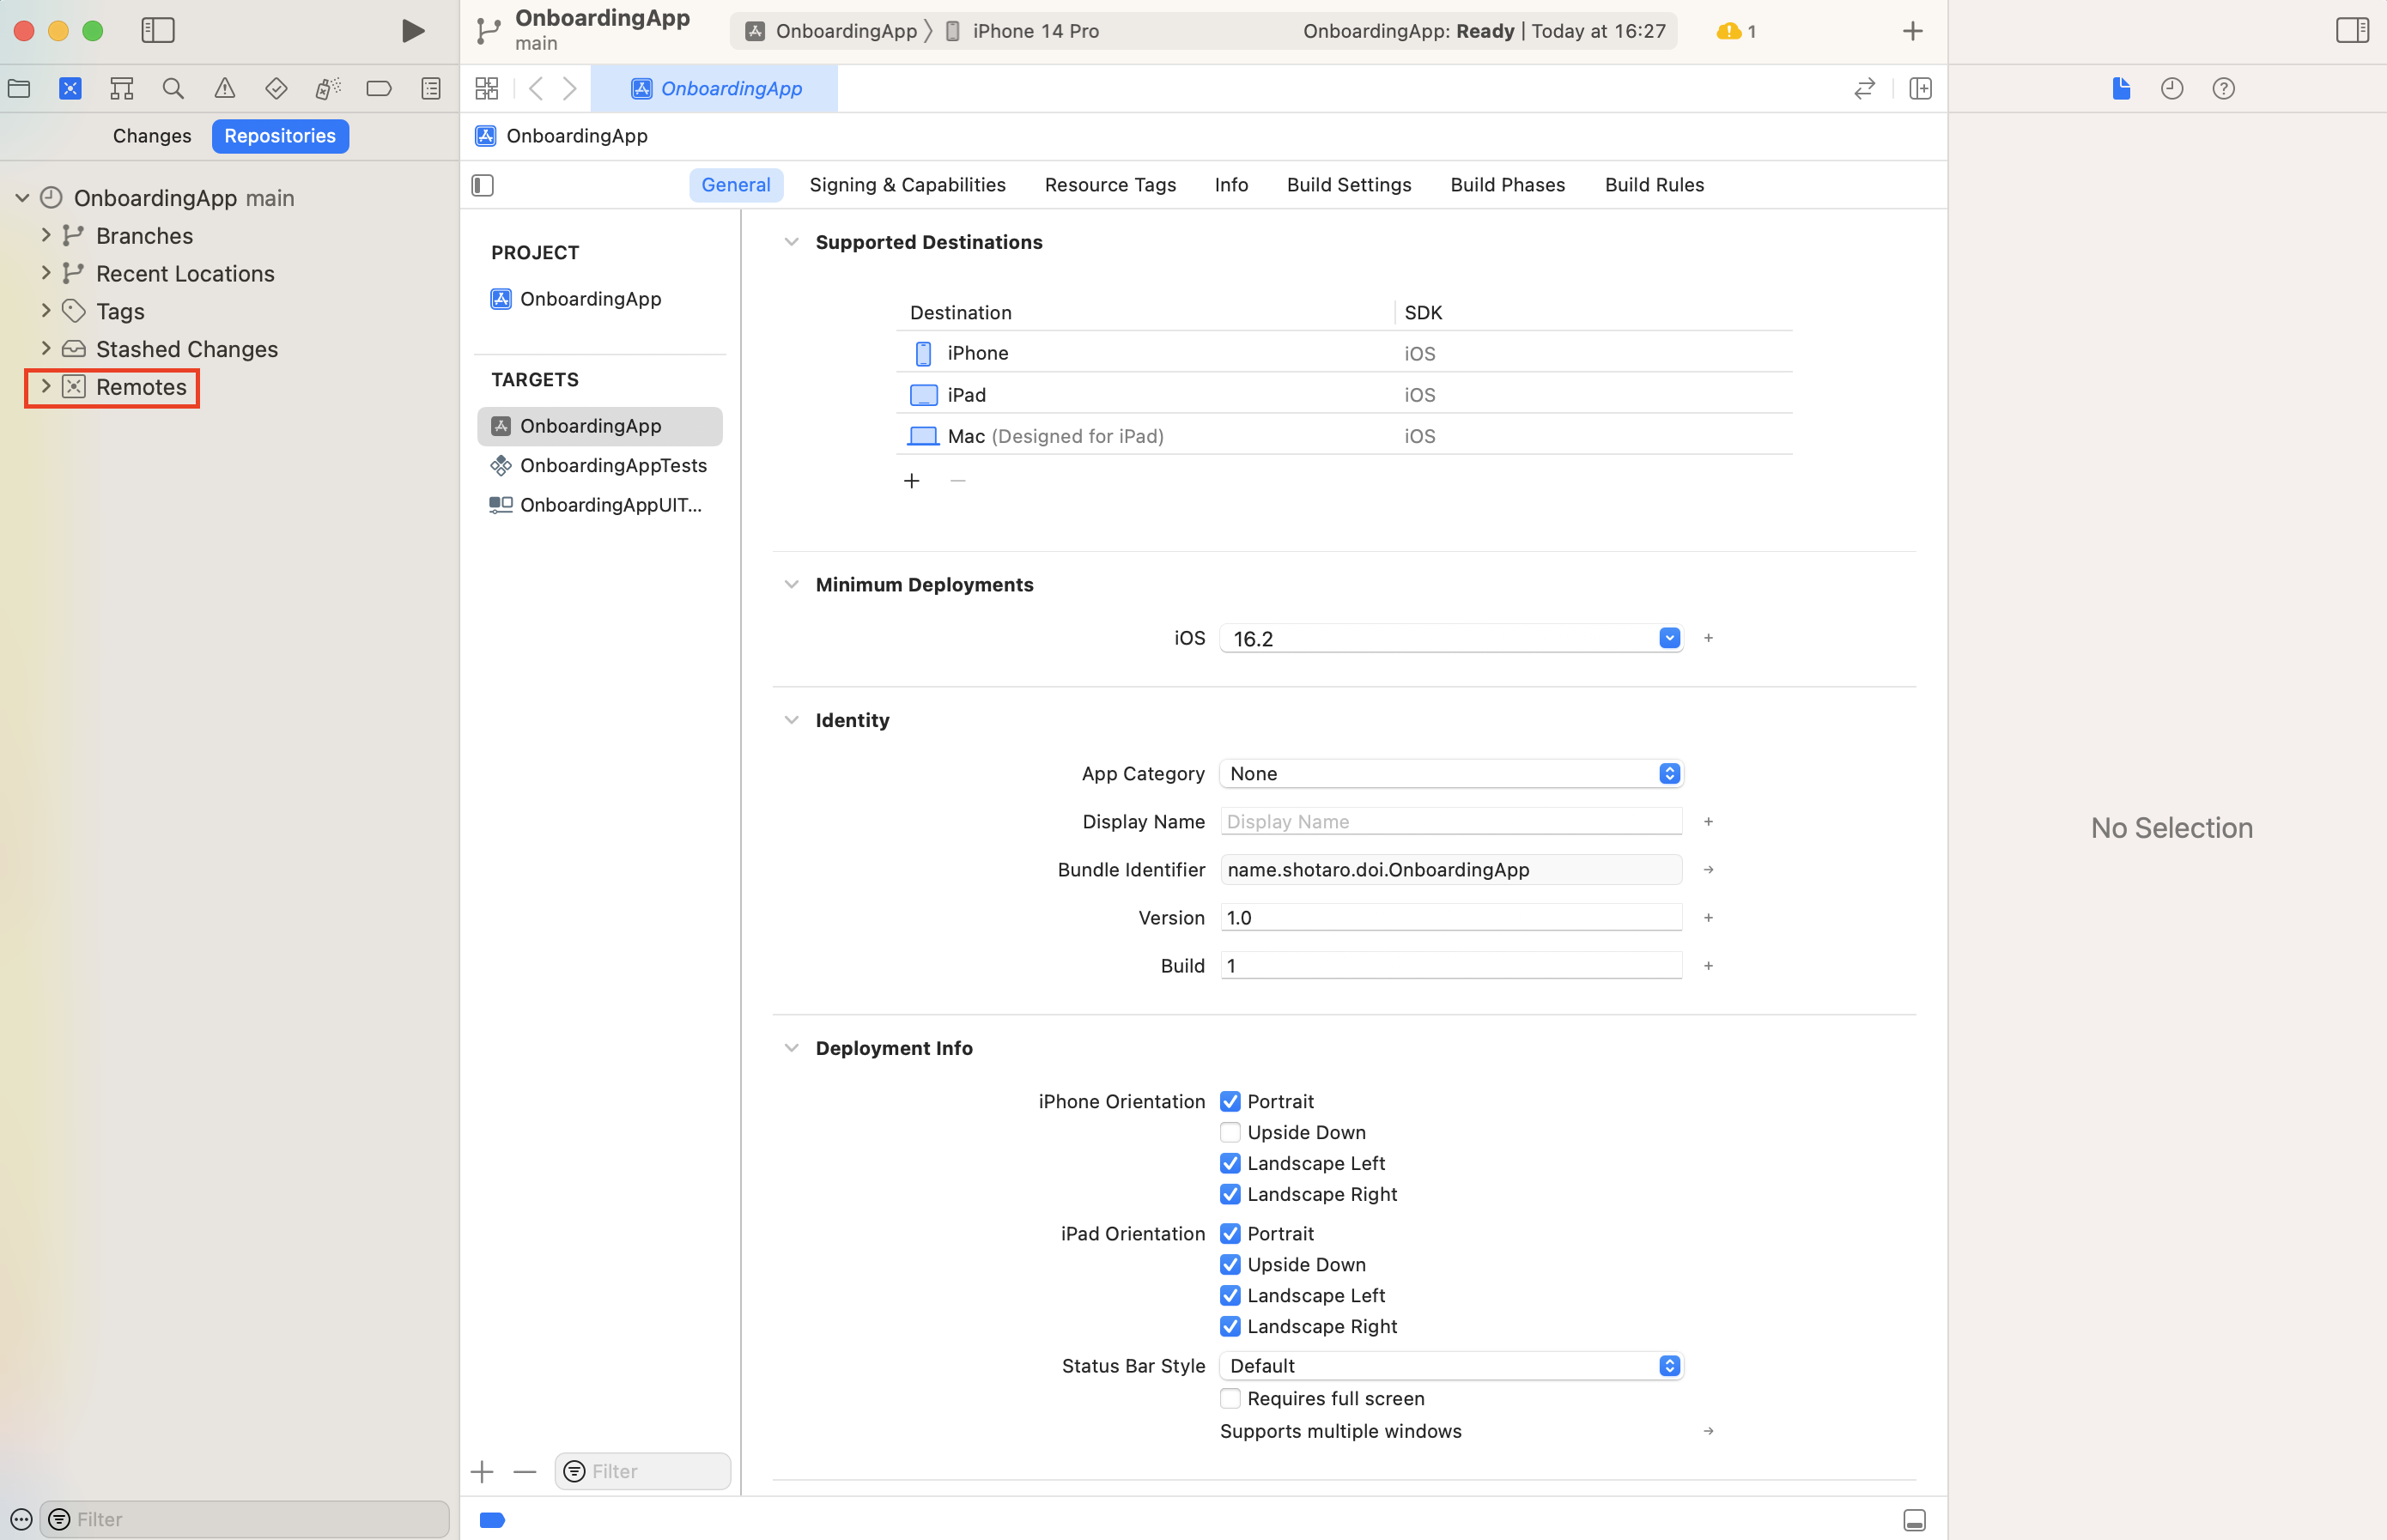
Task: Collapse the Supported Destinations section
Action: (x=791, y=241)
